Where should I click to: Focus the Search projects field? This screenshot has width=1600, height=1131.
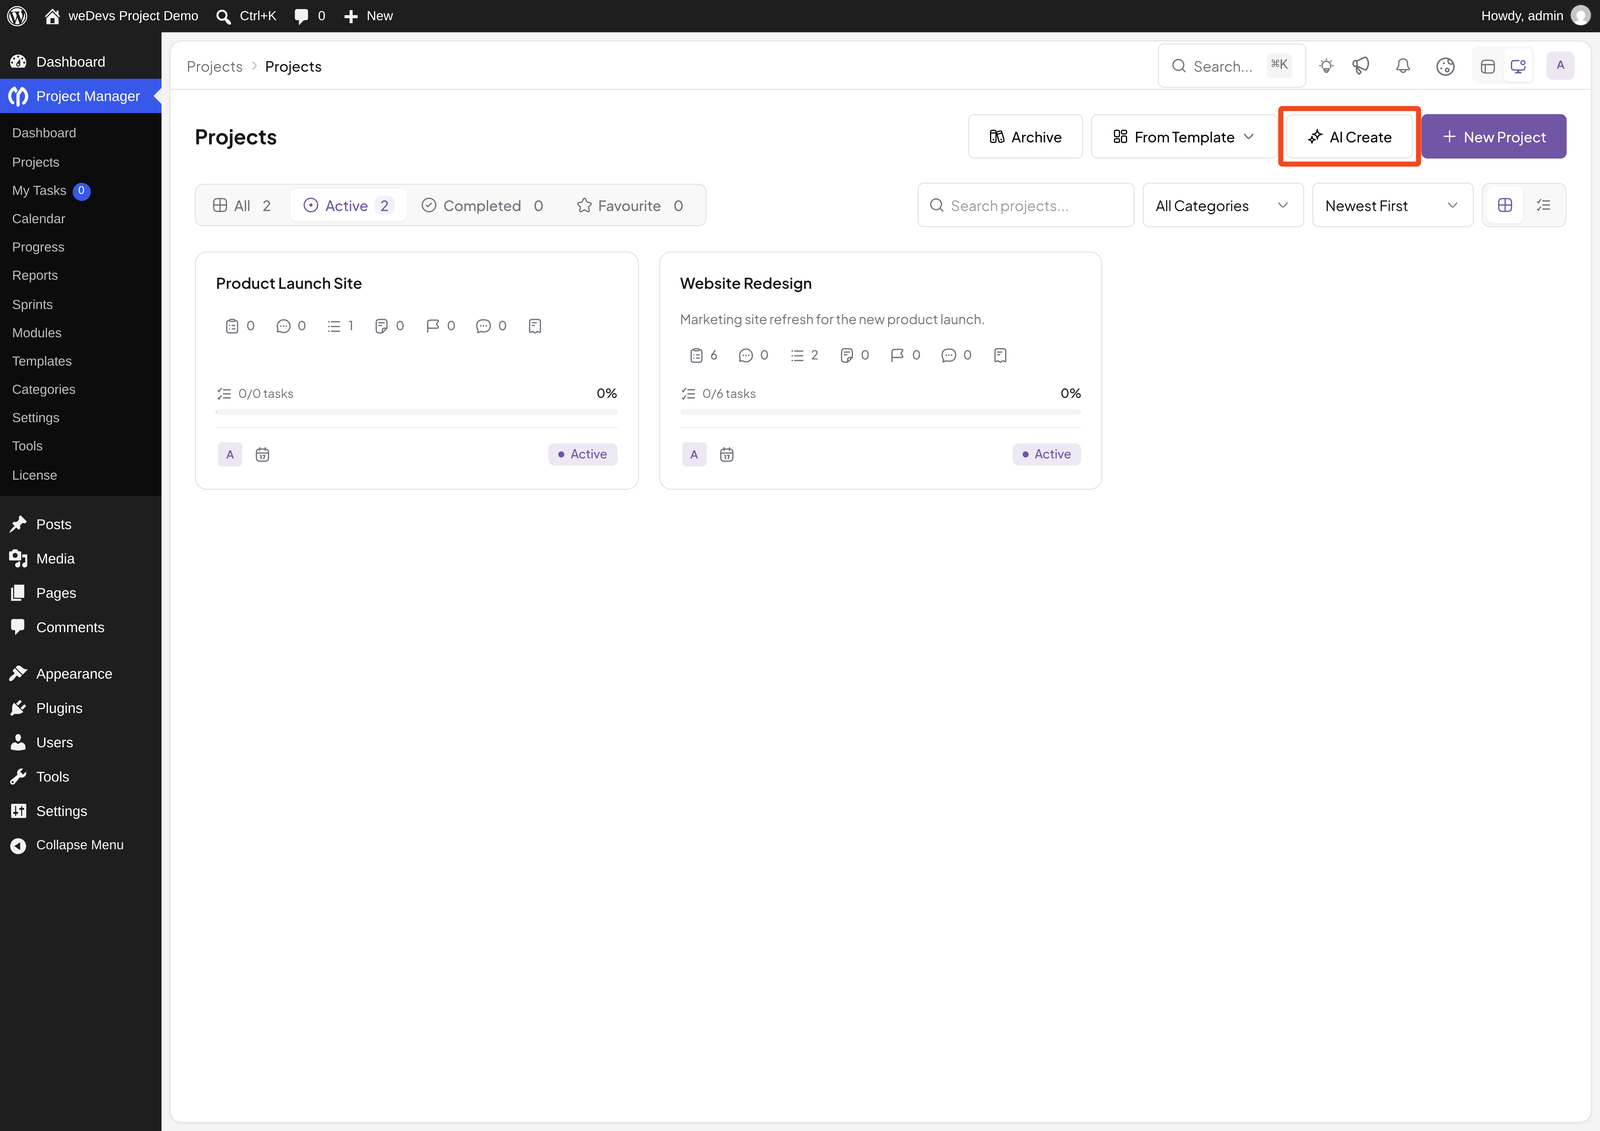[x=1026, y=206]
